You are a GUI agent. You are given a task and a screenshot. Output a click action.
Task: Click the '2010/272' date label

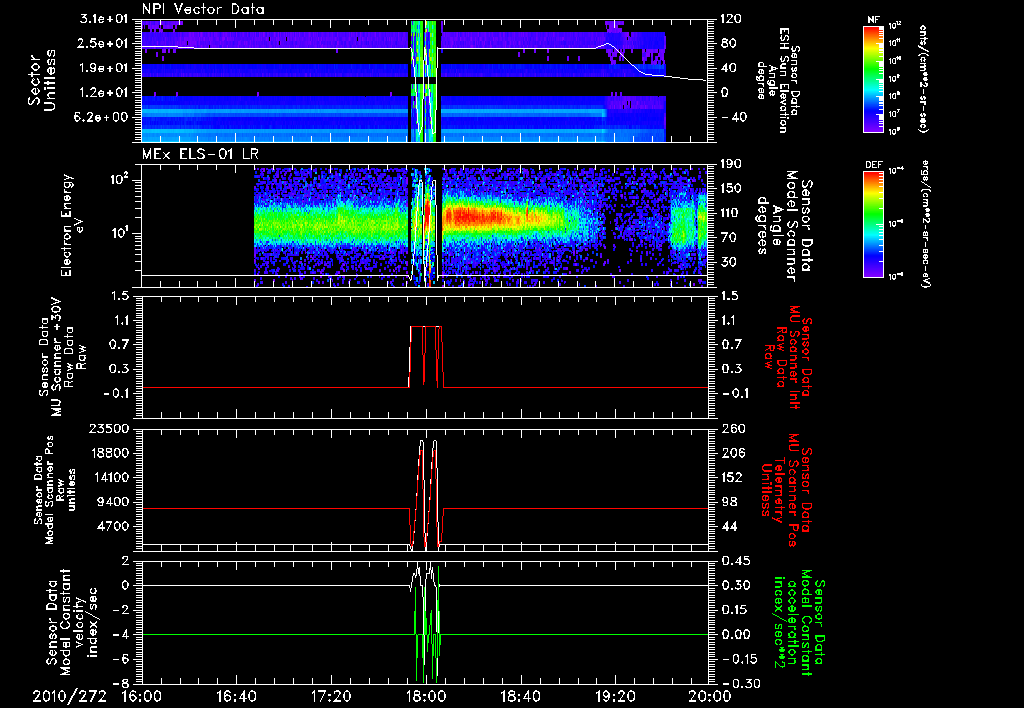(69, 696)
